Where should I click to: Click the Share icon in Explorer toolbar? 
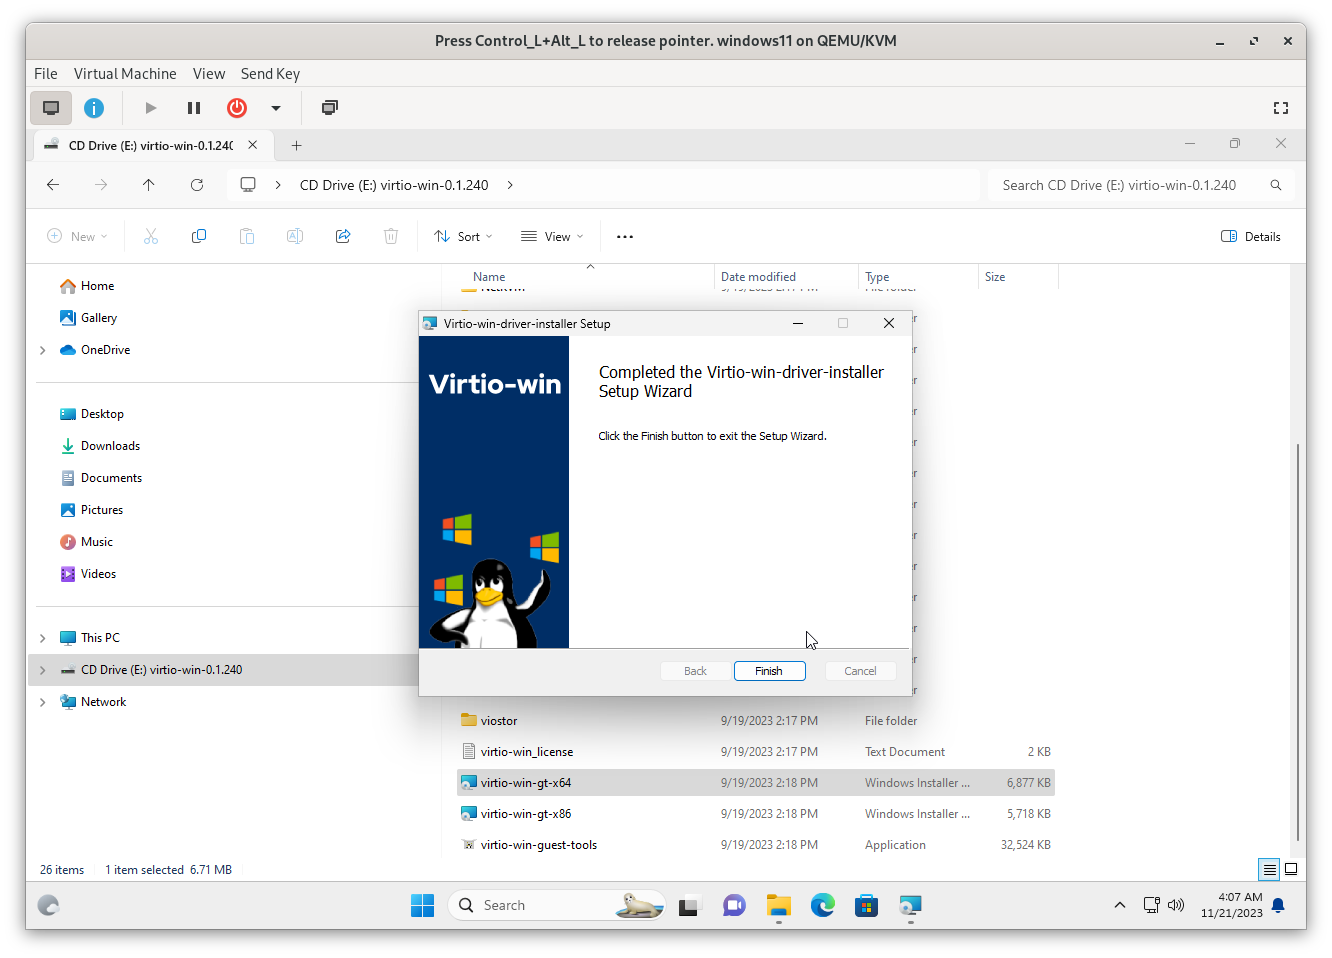(x=343, y=237)
